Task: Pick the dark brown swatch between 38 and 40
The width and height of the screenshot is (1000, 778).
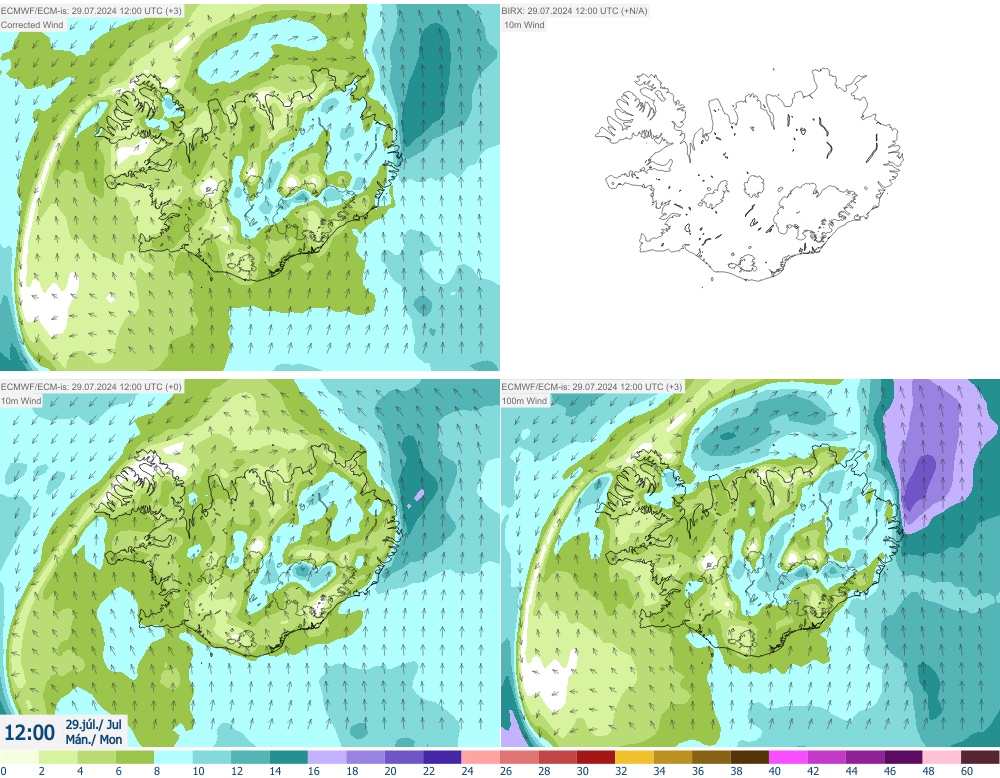Action: click(x=749, y=757)
